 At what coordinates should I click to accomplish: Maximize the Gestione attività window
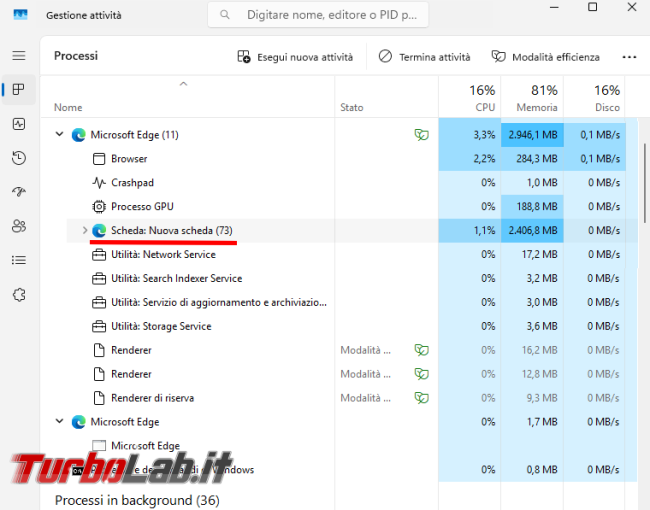[x=593, y=7]
